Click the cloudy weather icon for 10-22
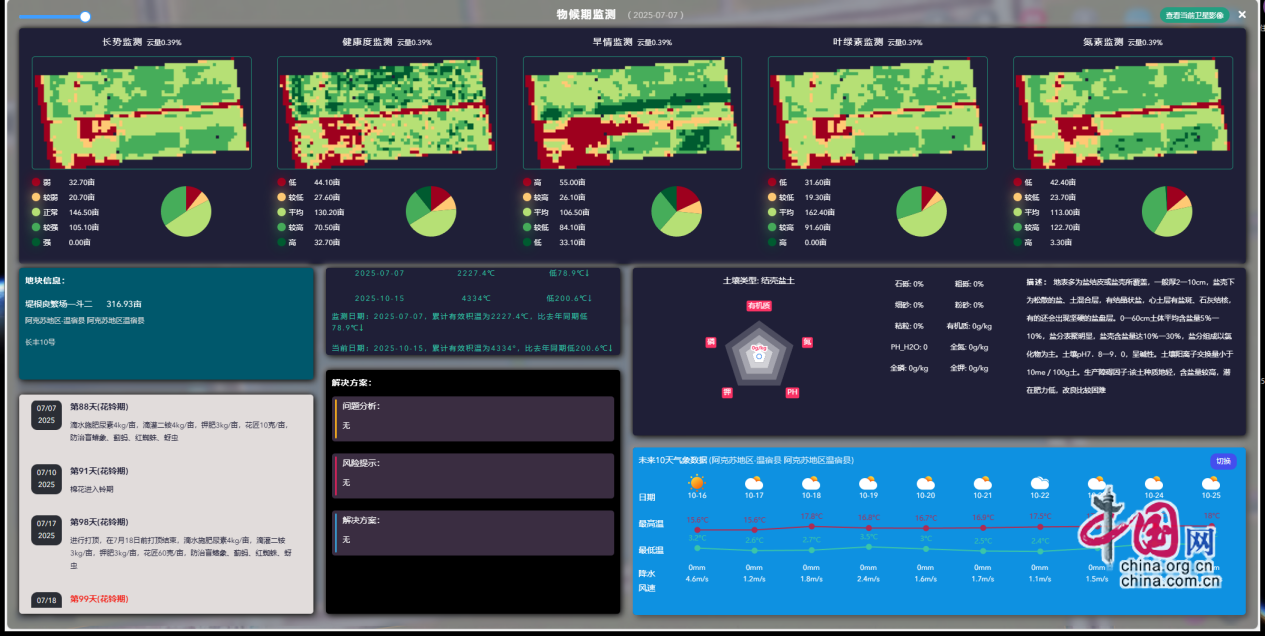The width and height of the screenshot is (1265, 636). tap(1040, 483)
